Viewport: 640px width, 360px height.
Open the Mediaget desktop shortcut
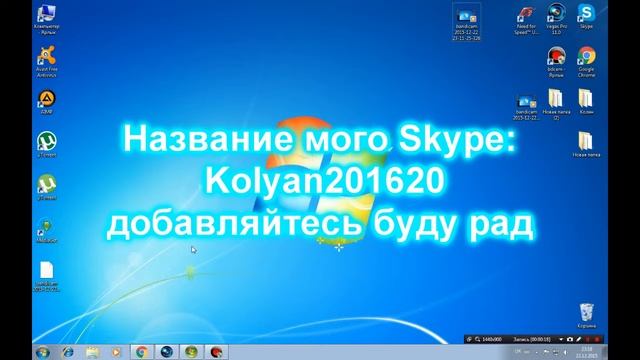47,231
